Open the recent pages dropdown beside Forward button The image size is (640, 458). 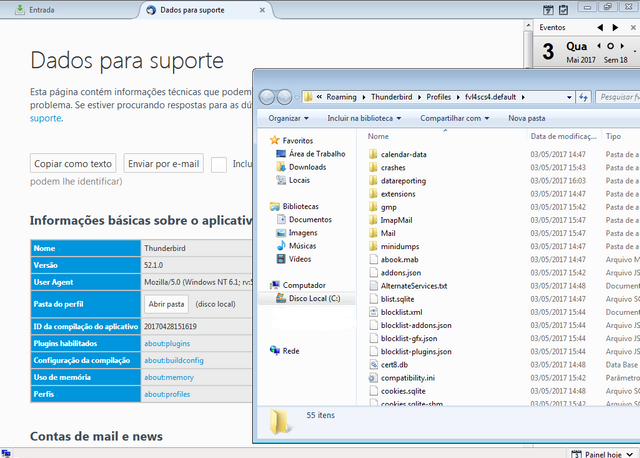coord(297,97)
